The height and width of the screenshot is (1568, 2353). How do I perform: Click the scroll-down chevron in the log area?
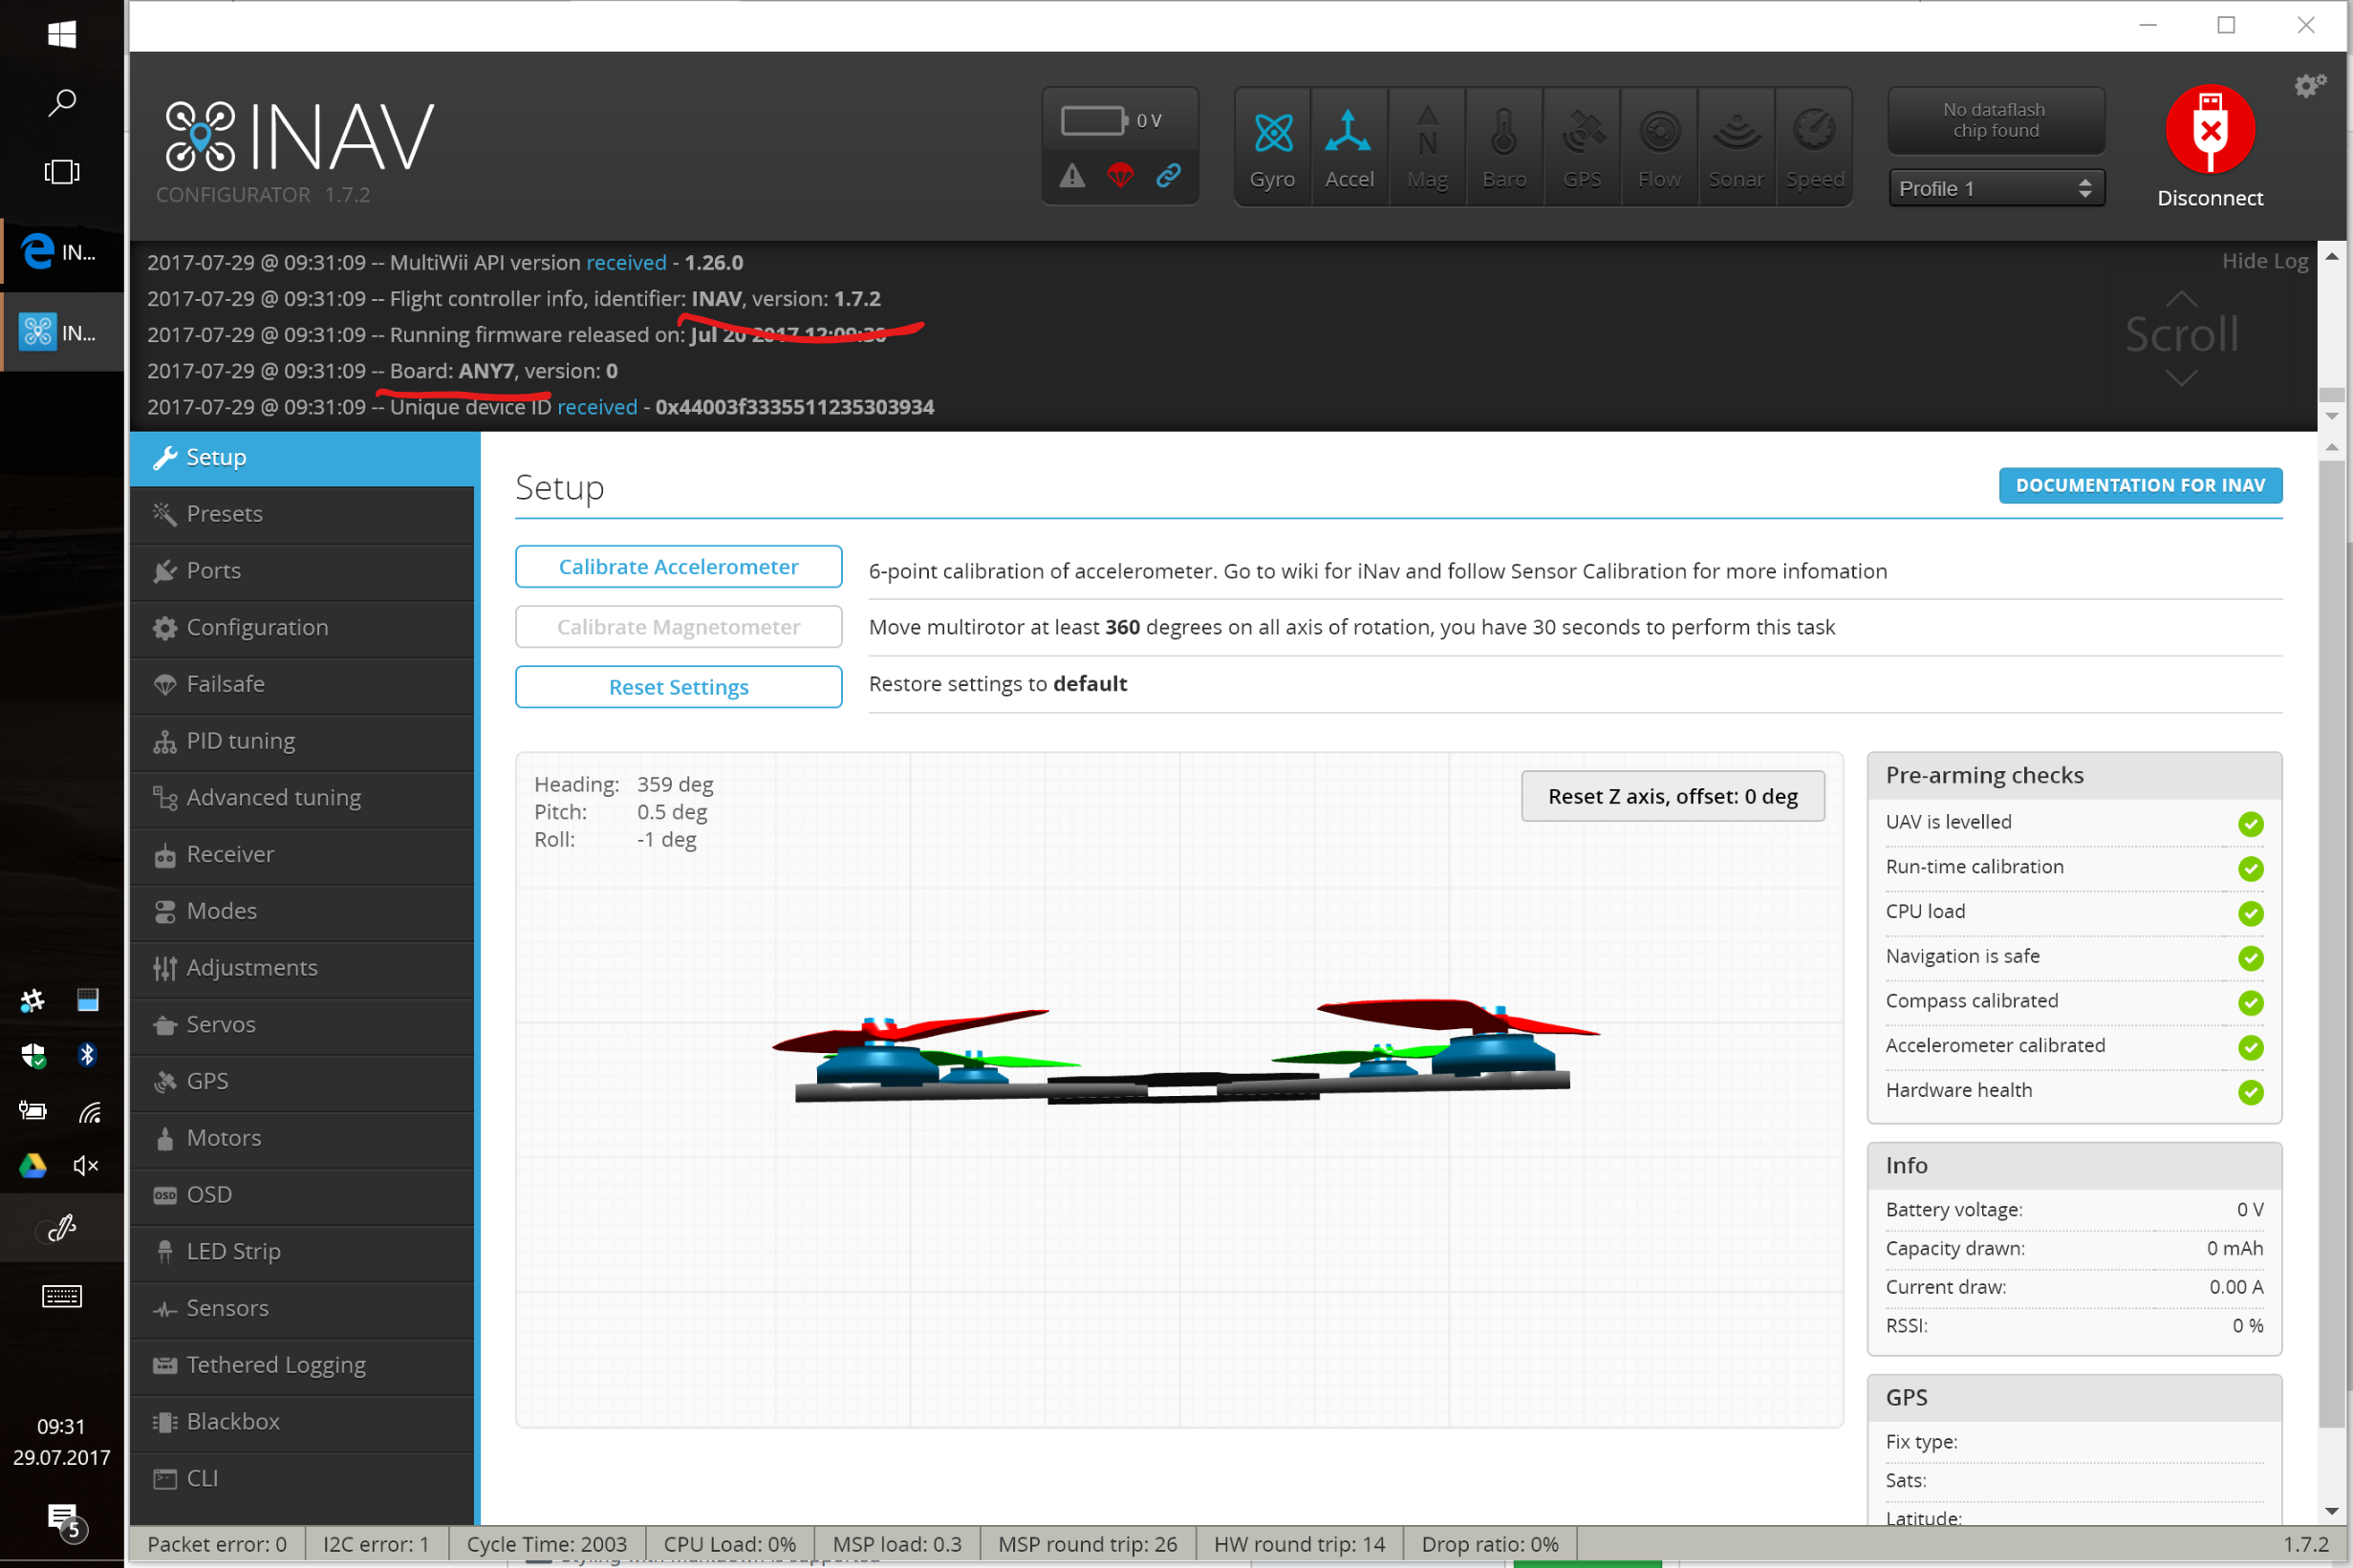click(x=2180, y=378)
